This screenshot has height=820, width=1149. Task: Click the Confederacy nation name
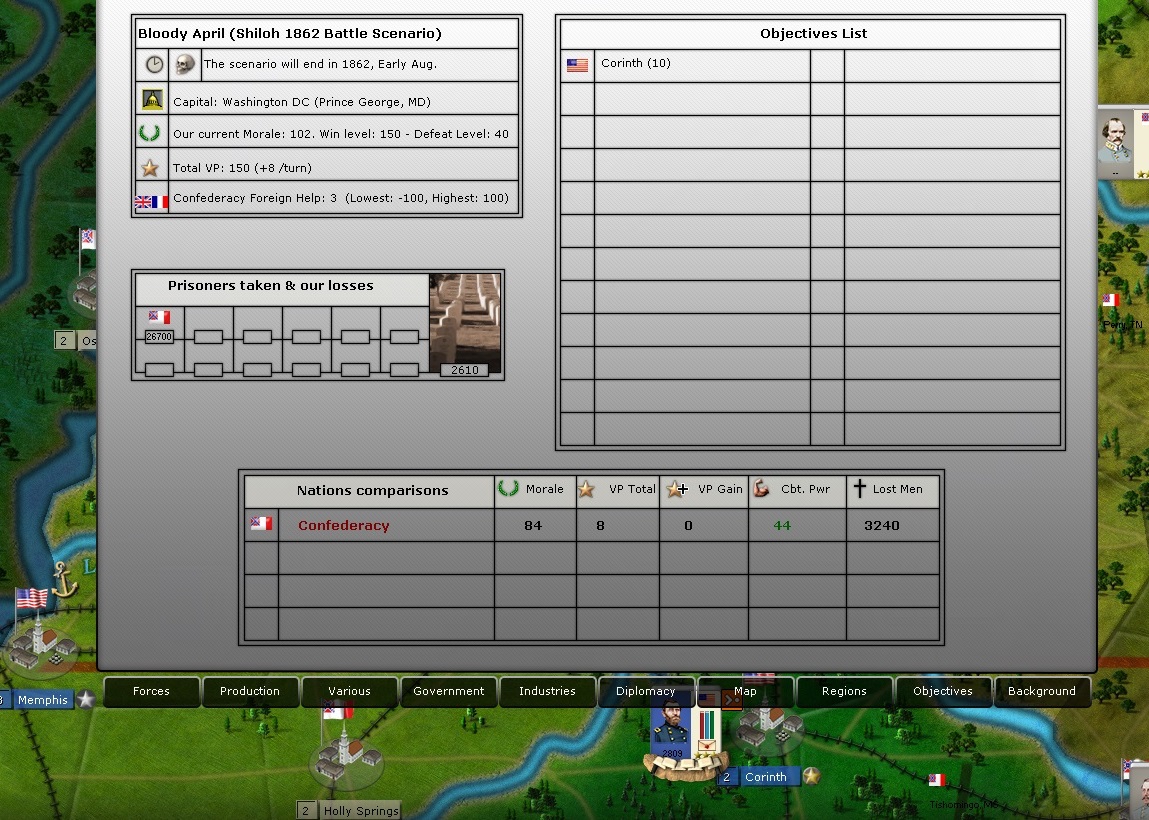344,526
